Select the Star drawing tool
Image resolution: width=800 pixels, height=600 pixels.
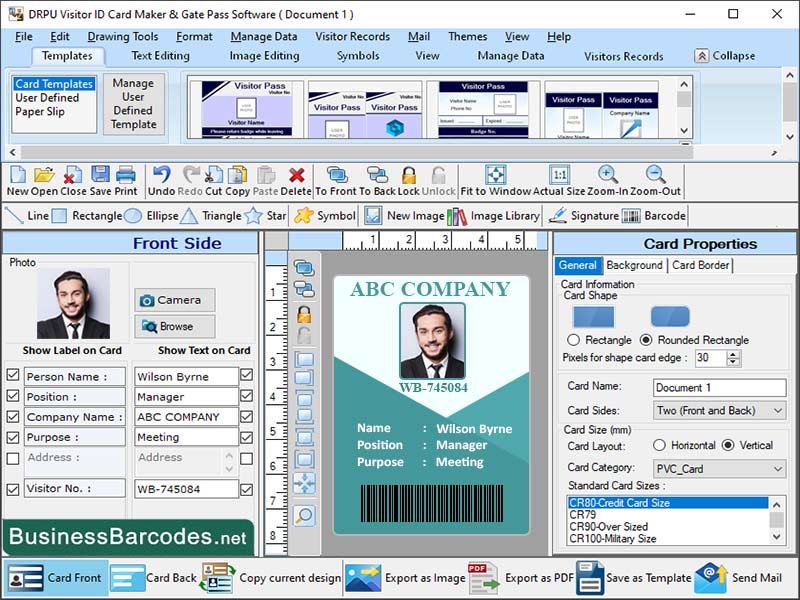pos(266,215)
